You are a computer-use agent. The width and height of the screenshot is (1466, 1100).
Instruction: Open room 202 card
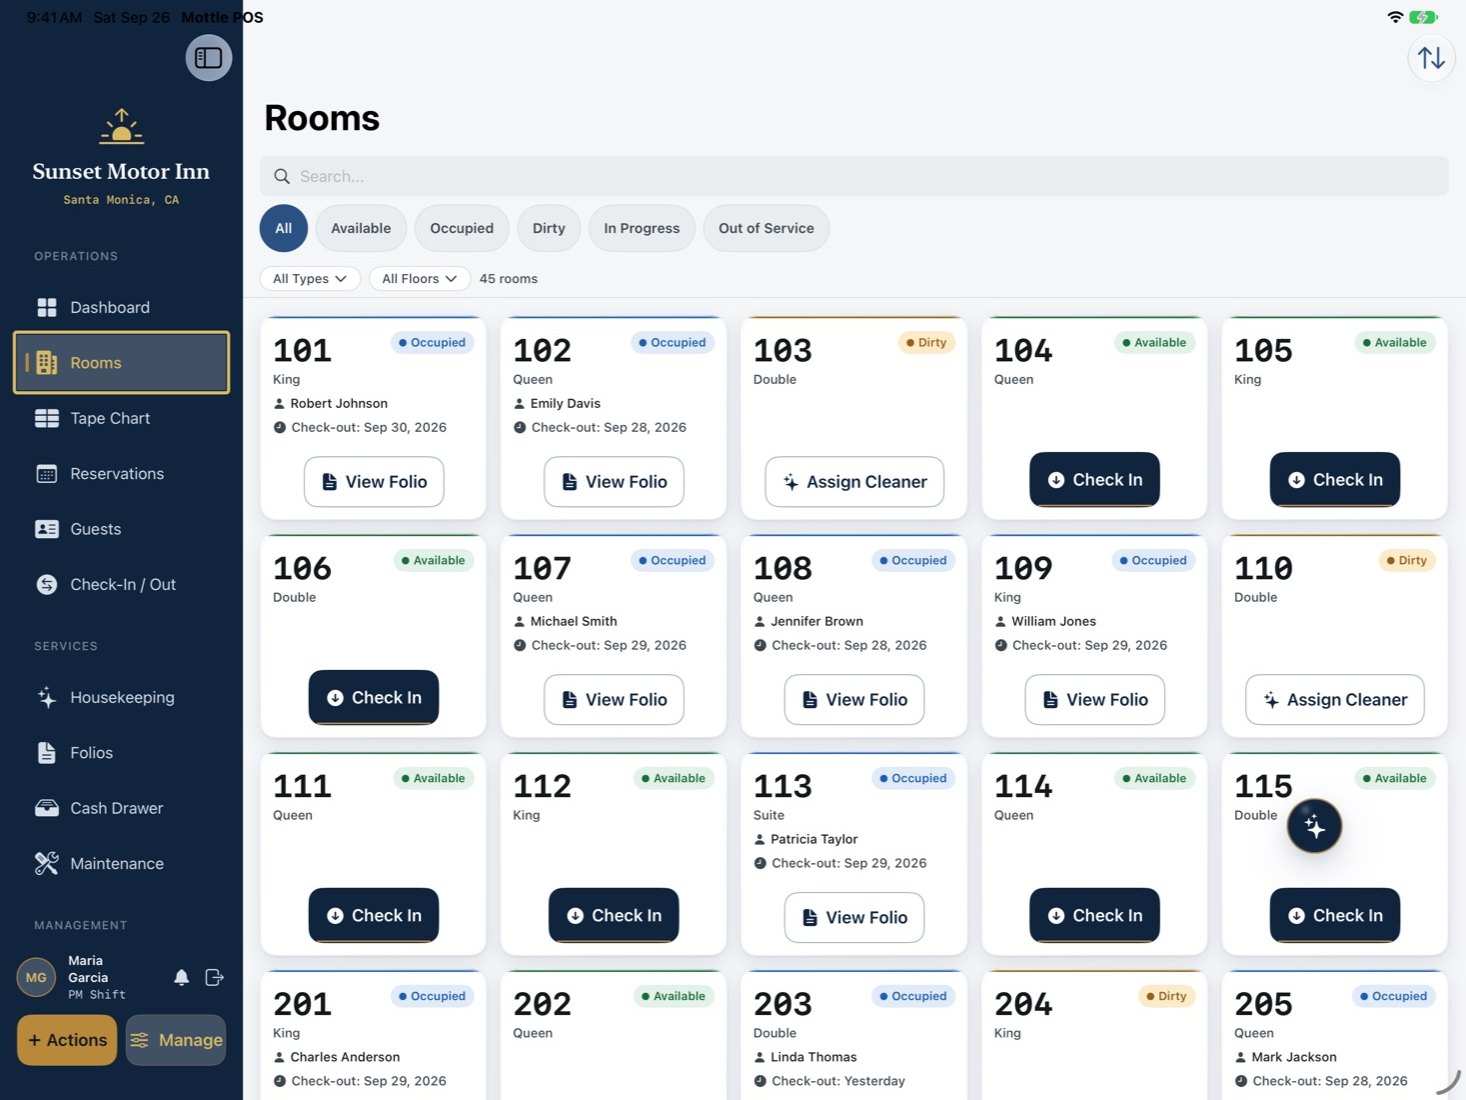click(x=614, y=1036)
